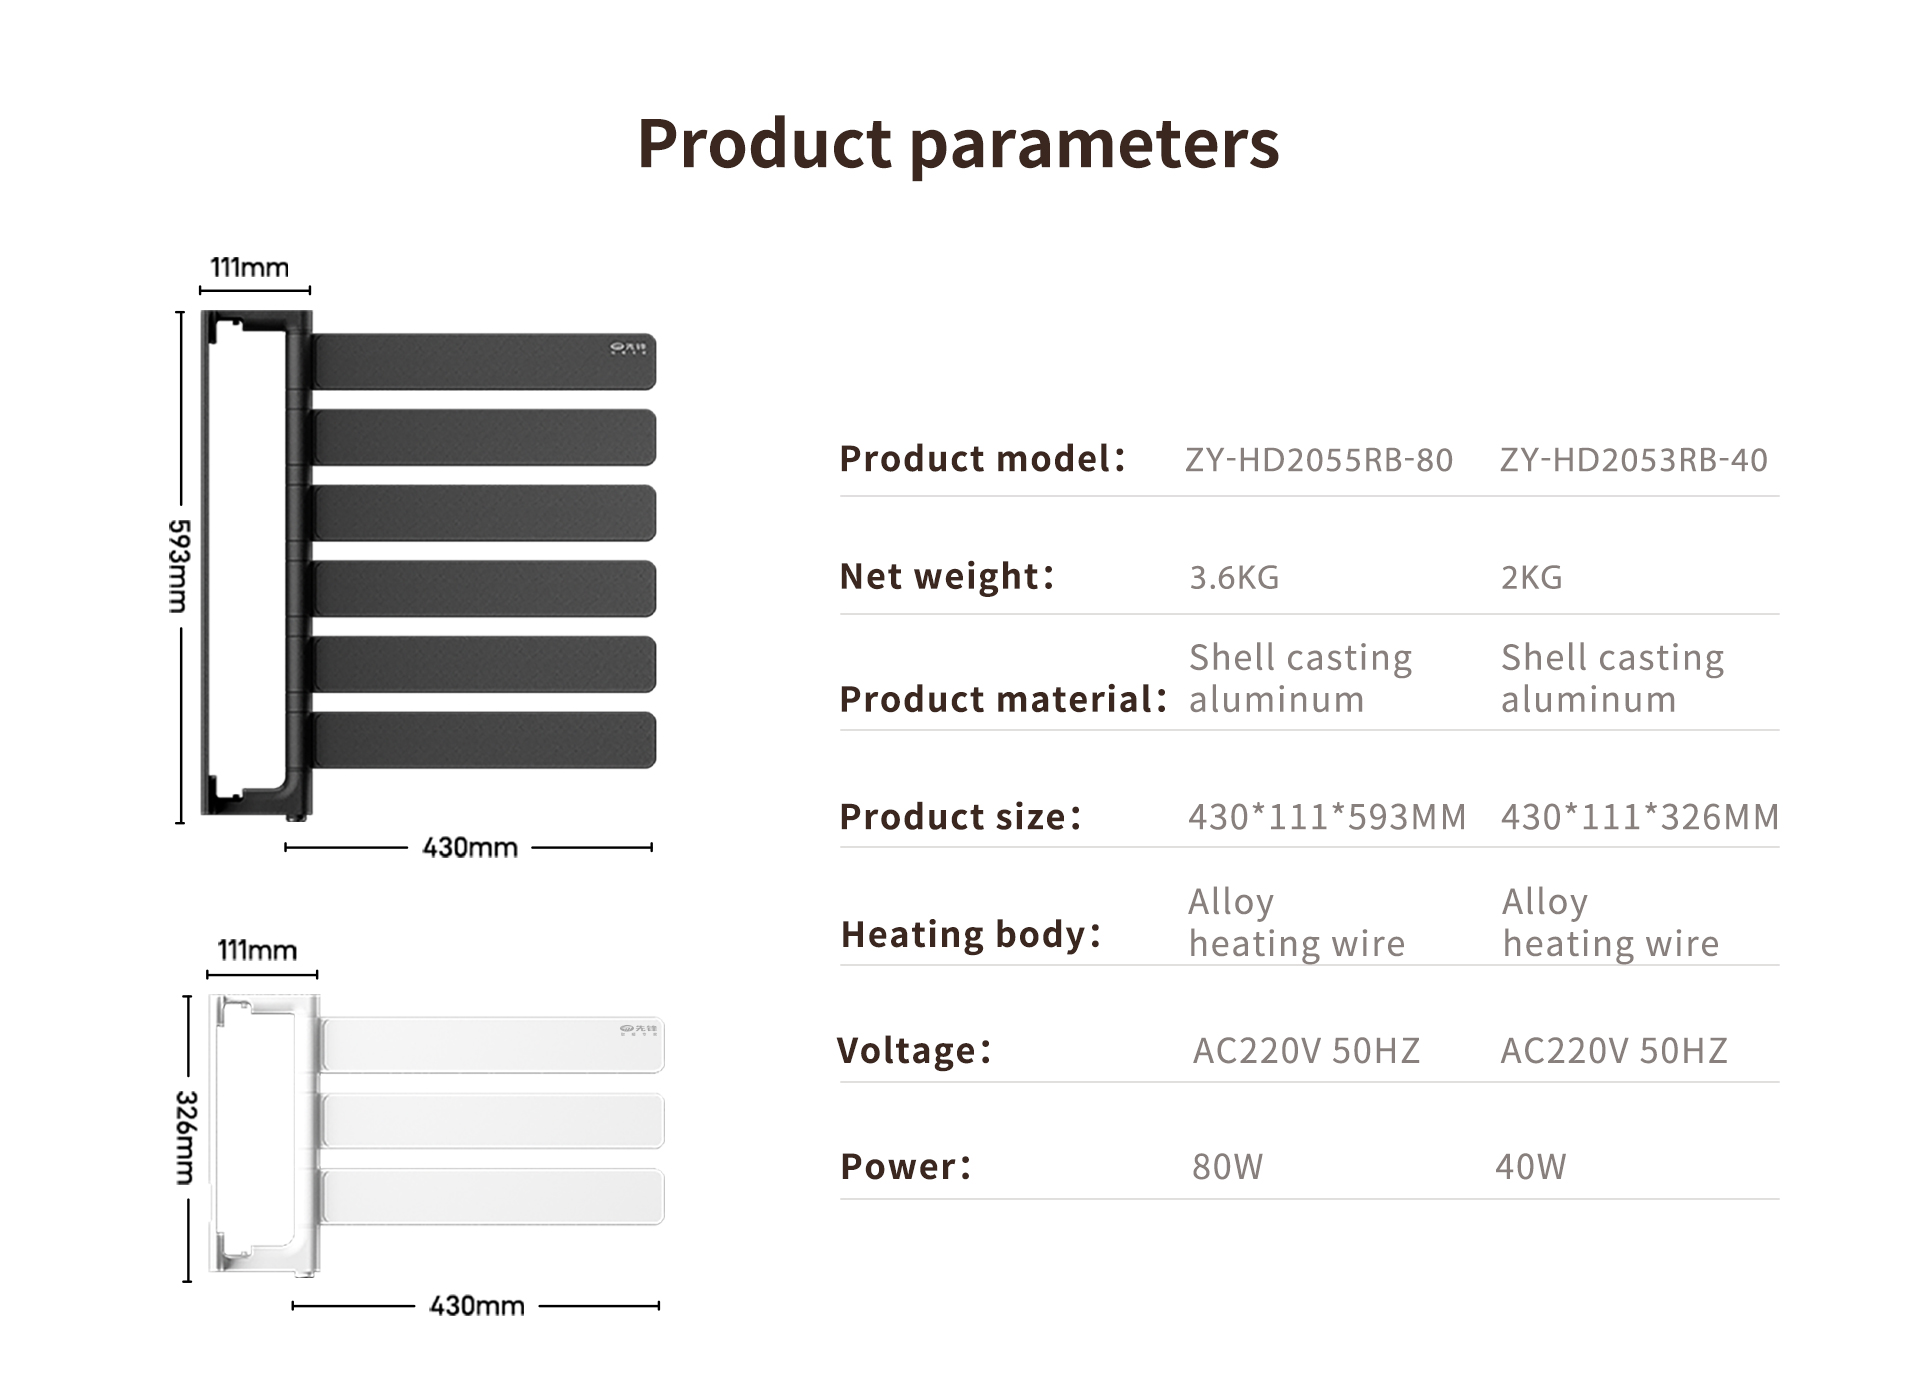Click the brand logo on white rack
Screen dimensions: 1920x1400
pyautogui.click(x=639, y=1029)
